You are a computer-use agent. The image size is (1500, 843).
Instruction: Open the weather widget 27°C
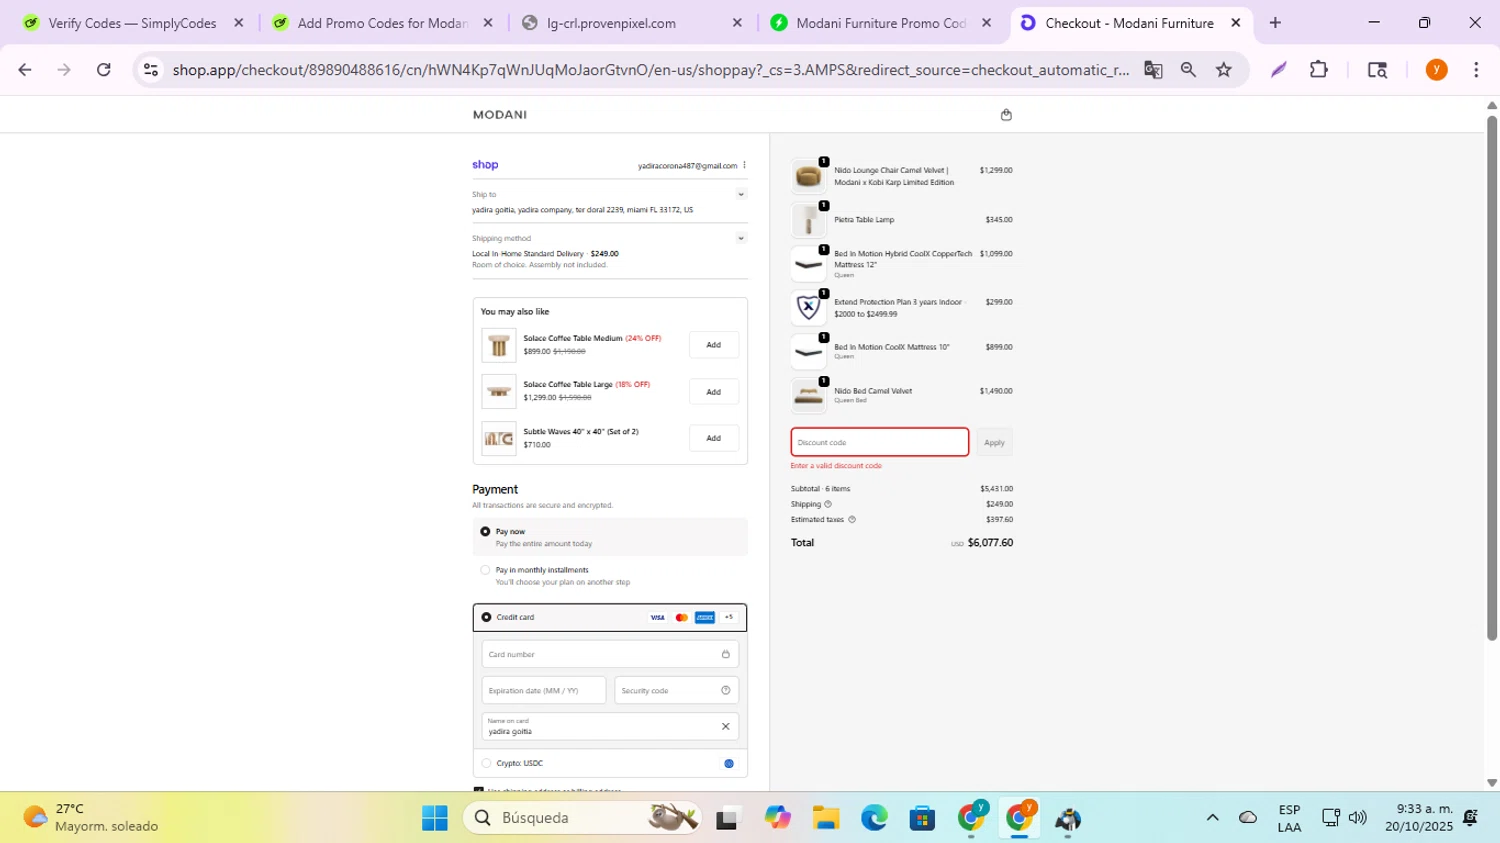pyautogui.click(x=90, y=818)
